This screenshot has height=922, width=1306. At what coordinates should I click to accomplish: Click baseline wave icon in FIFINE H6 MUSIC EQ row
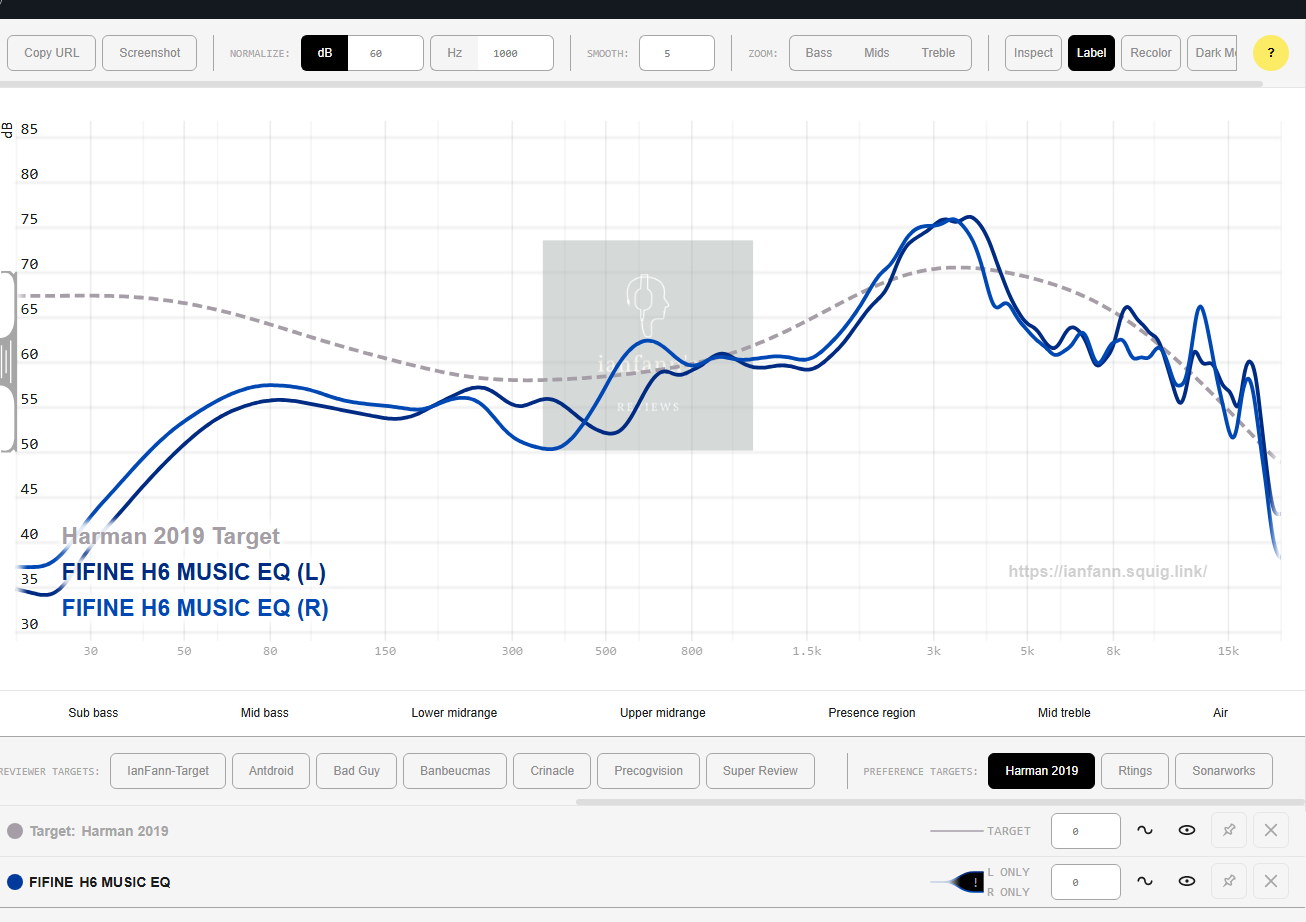(x=1145, y=882)
